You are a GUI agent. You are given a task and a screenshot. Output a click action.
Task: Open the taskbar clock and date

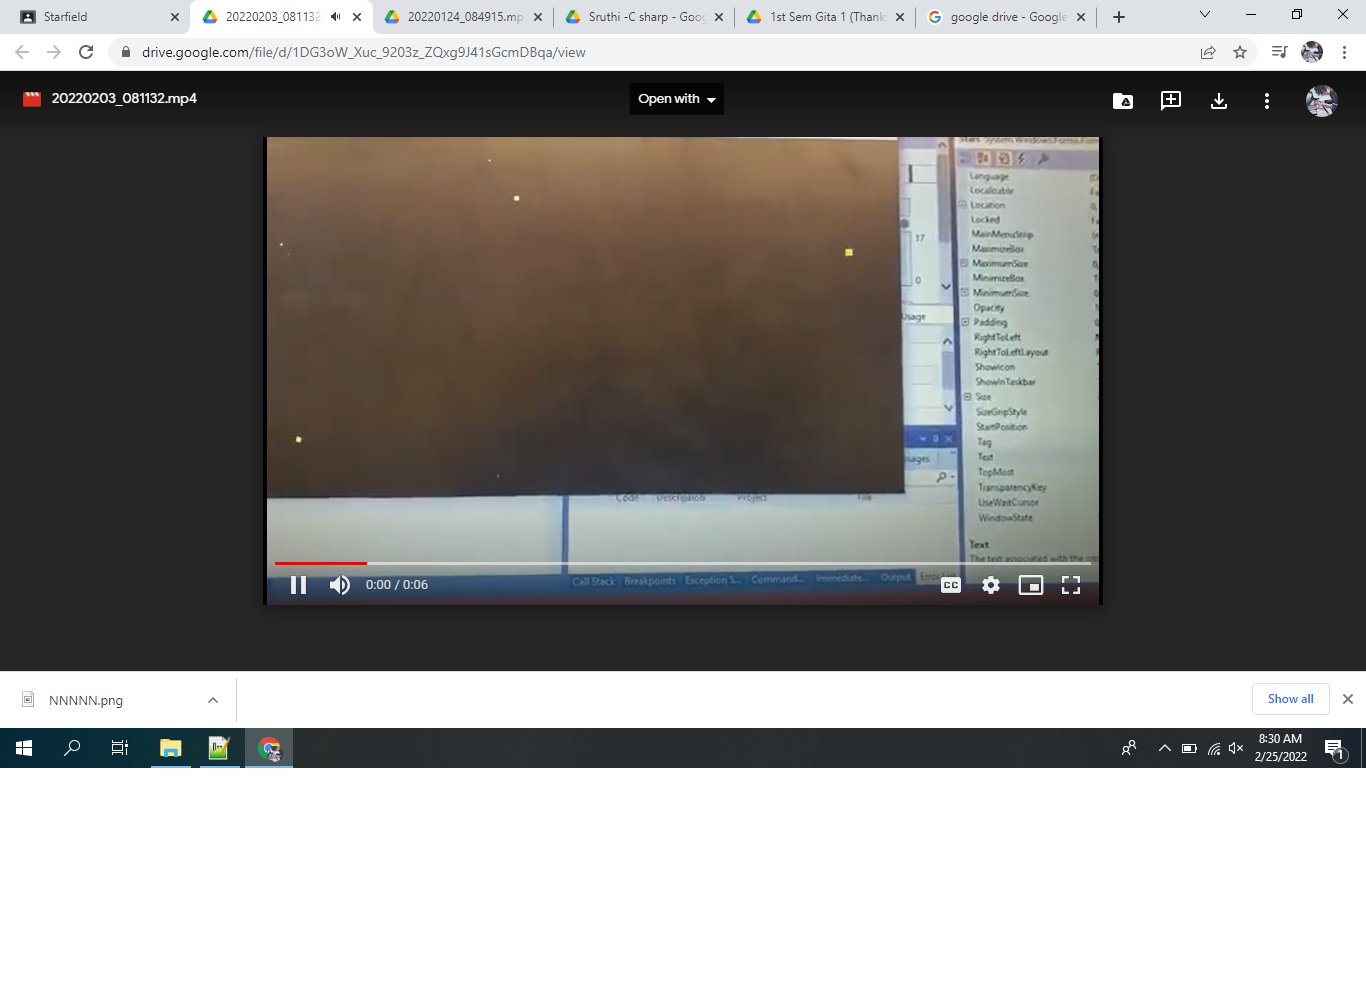click(x=1281, y=748)
